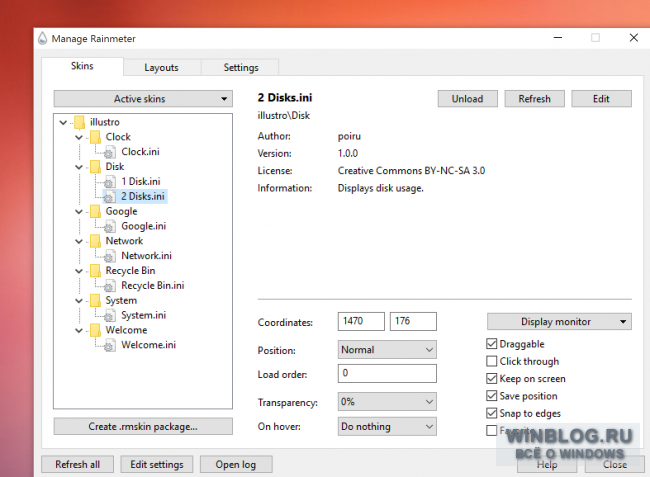Click the Open log button
The width and height of the screenshot is (650, 477).
point(236,464)
